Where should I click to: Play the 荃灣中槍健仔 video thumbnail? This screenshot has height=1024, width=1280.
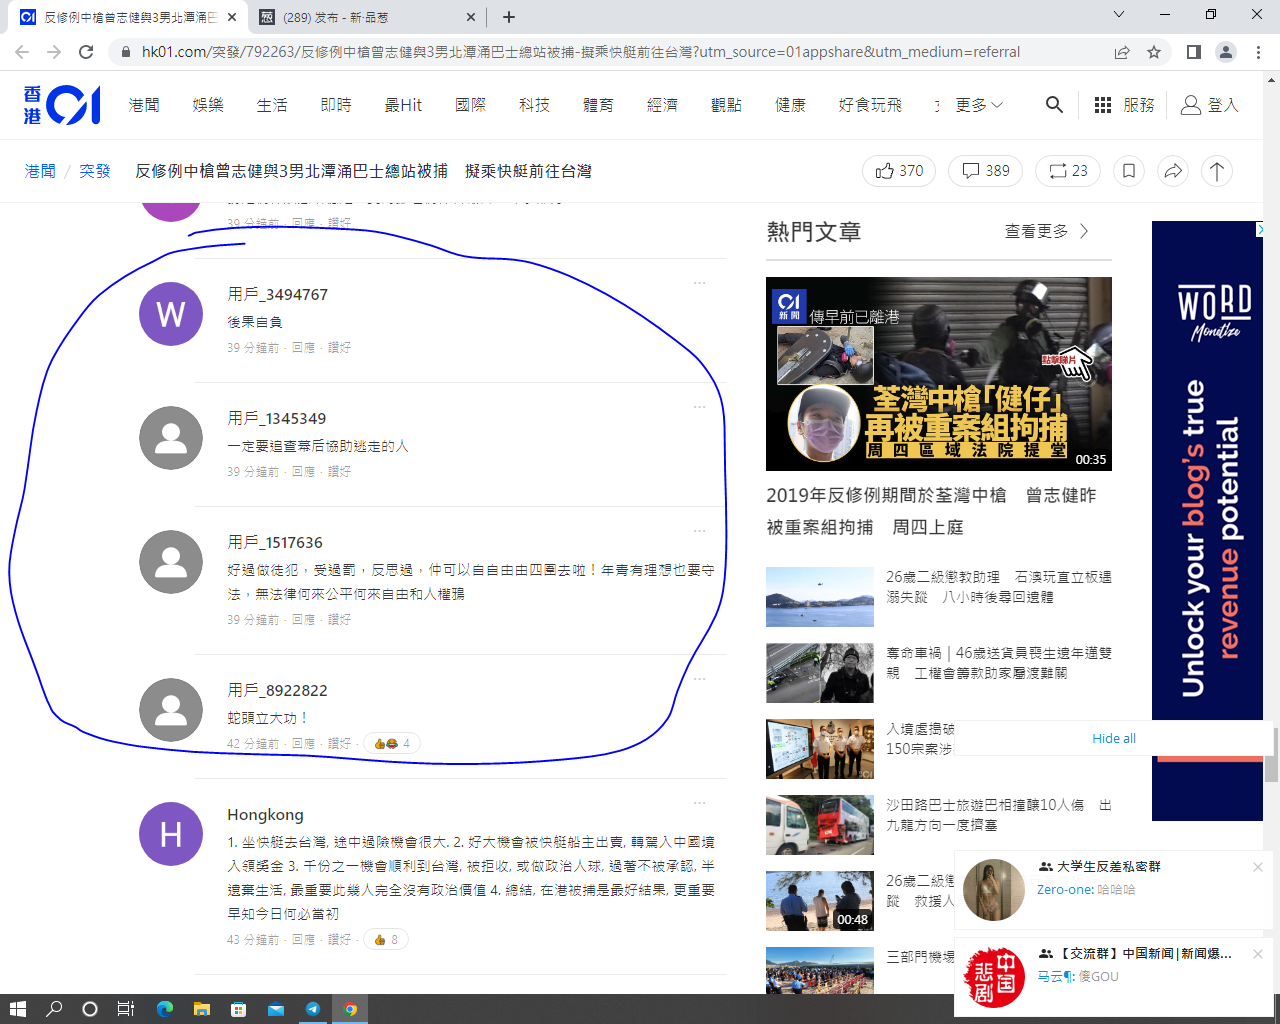pos(939,374)
